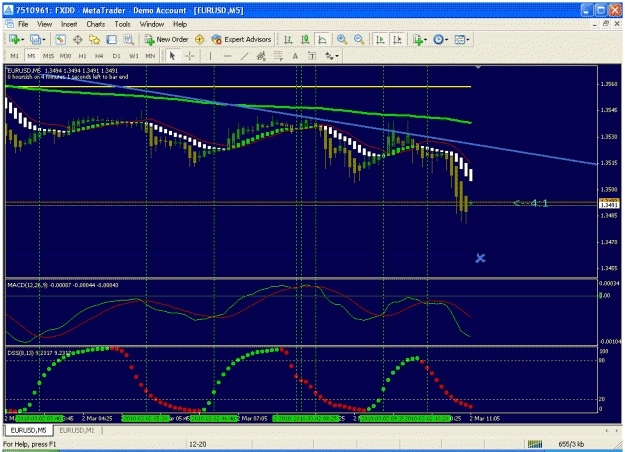The width and height of the screenshot is (625, 452).
Task: Switch to Candlesticks chart display
Action: [x=305, y=39]
